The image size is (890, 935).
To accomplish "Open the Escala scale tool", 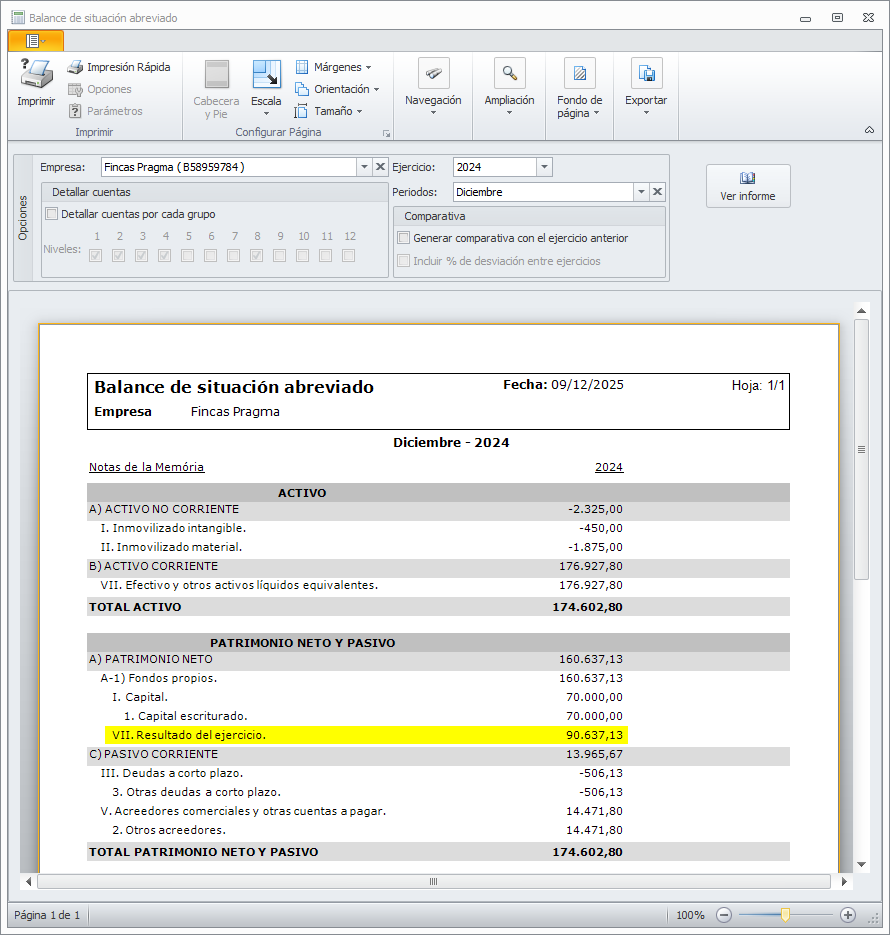I will click(266, 76).
